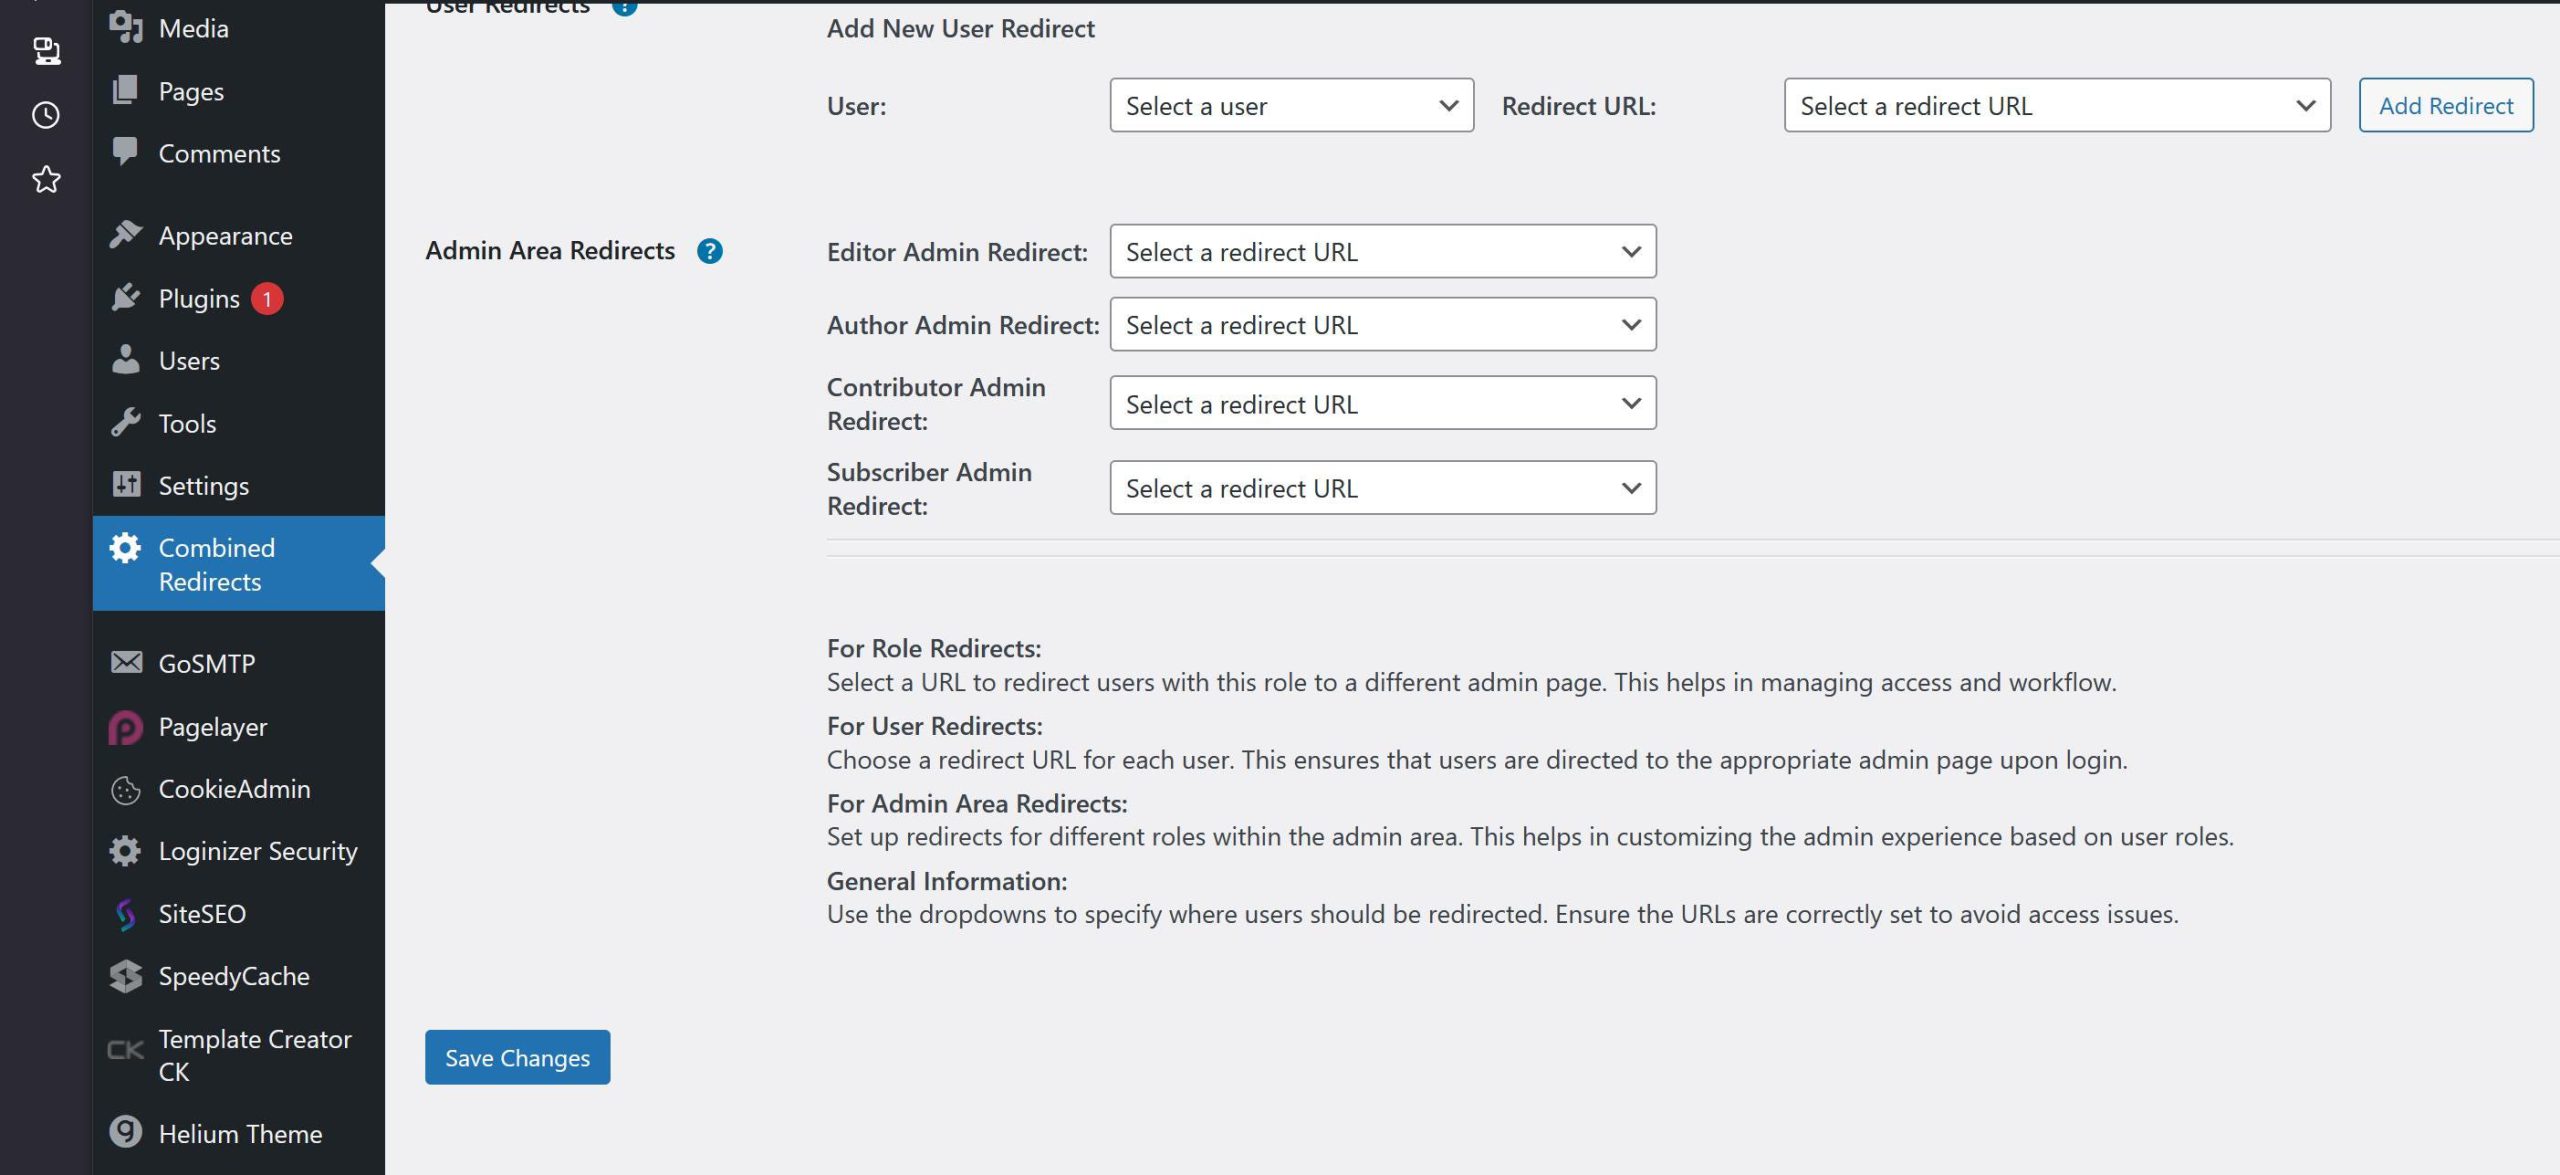
Task: Click the CookieAdmin cookie icon
Action: [126, 790]
